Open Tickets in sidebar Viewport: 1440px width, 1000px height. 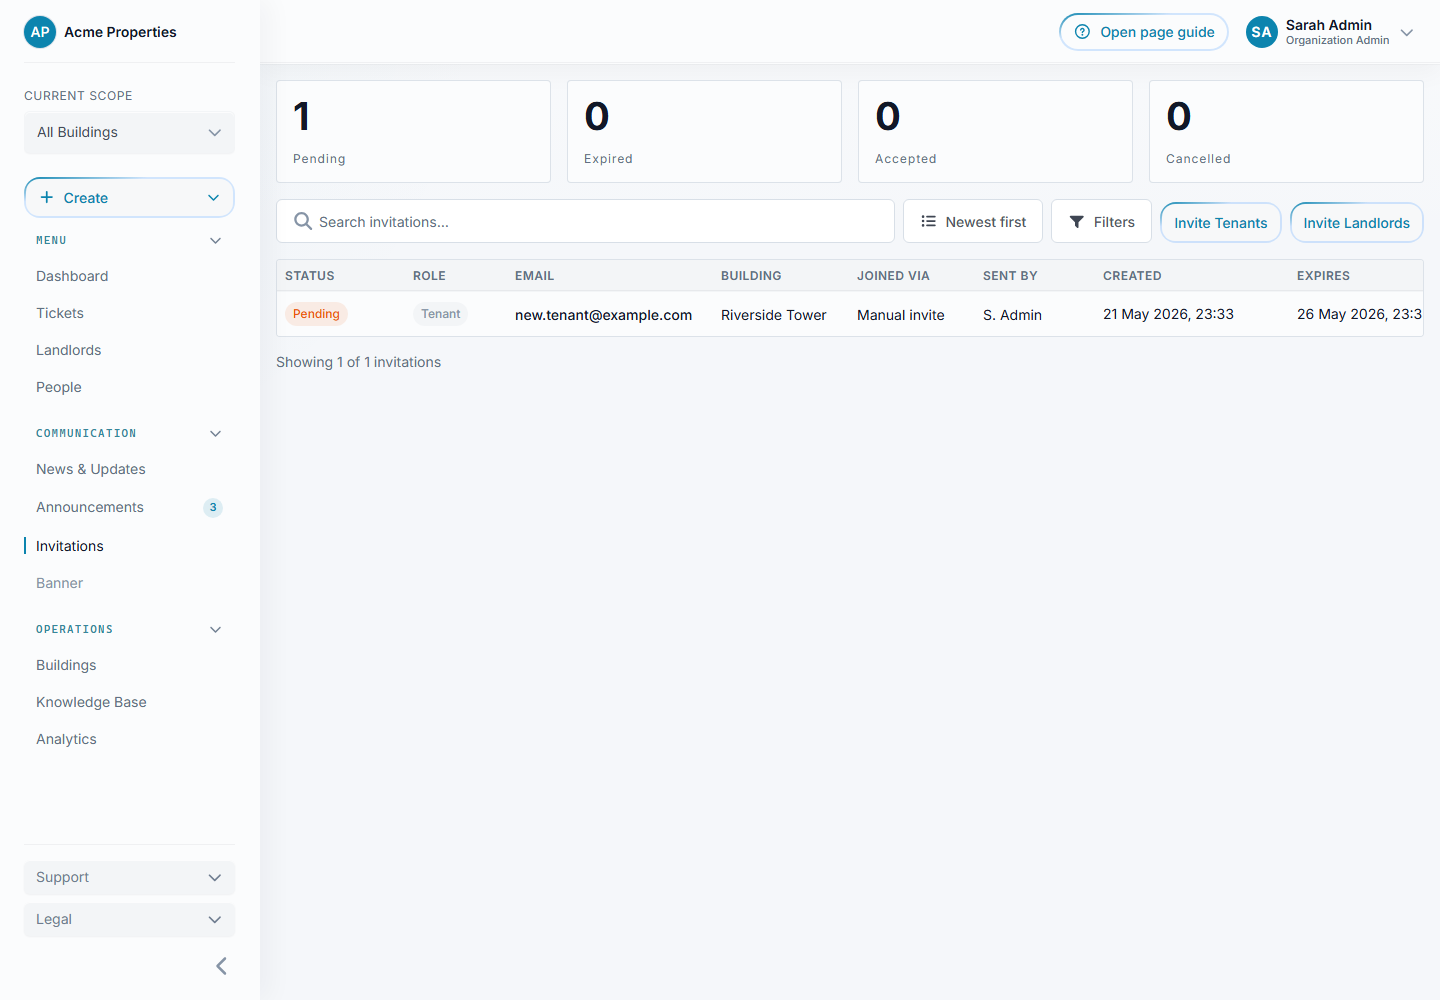(60, 313)
